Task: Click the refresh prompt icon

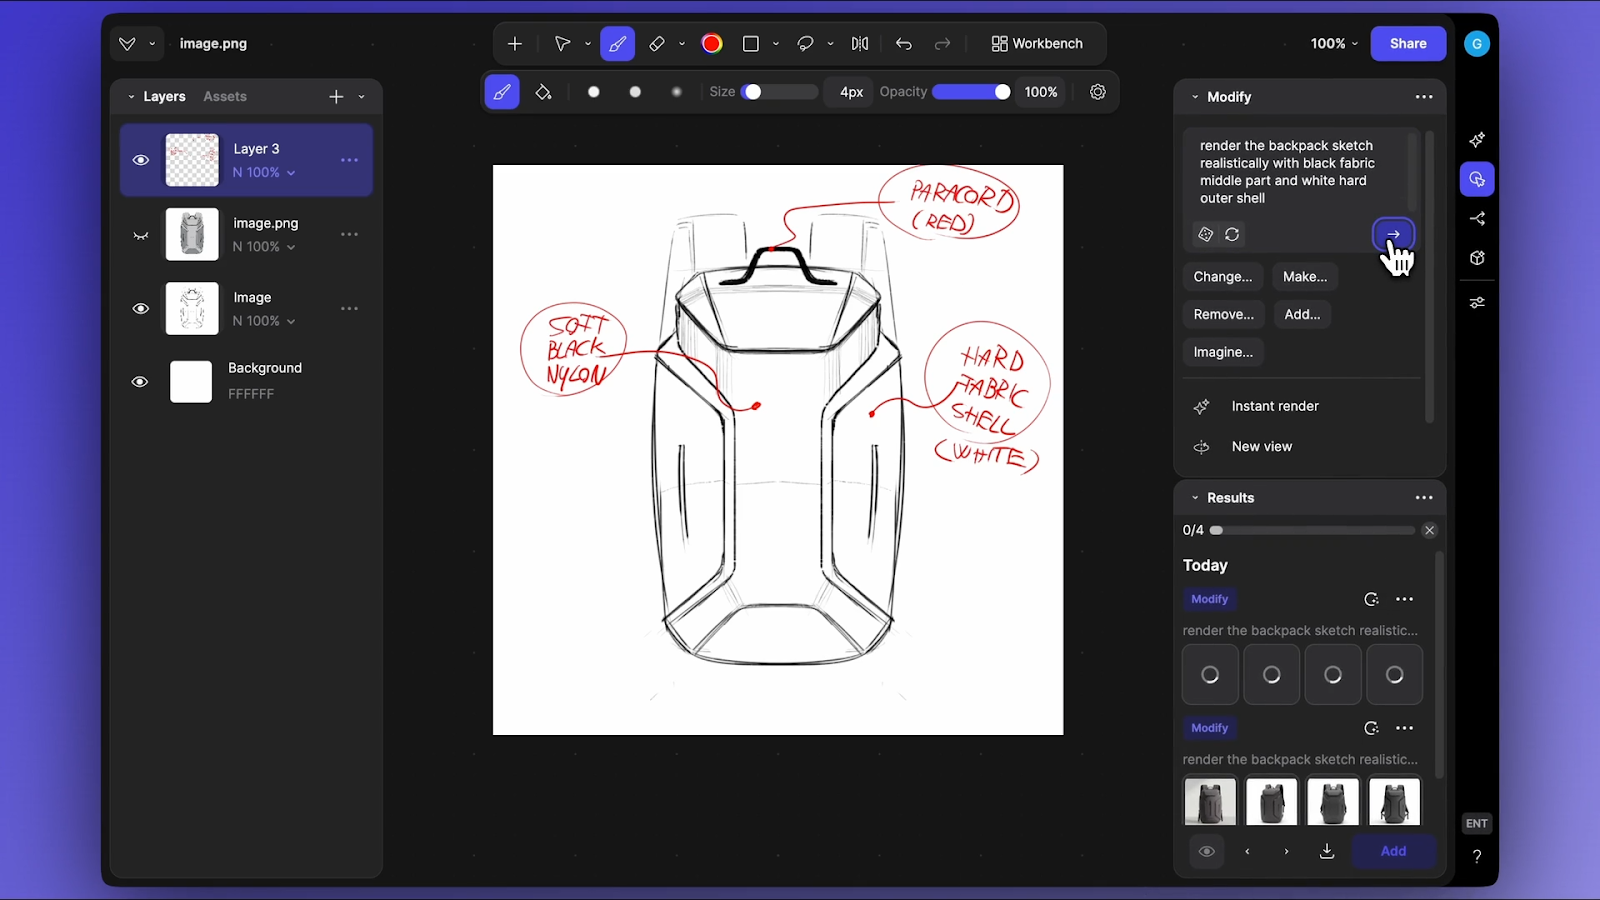Action: coord(1232,234)
